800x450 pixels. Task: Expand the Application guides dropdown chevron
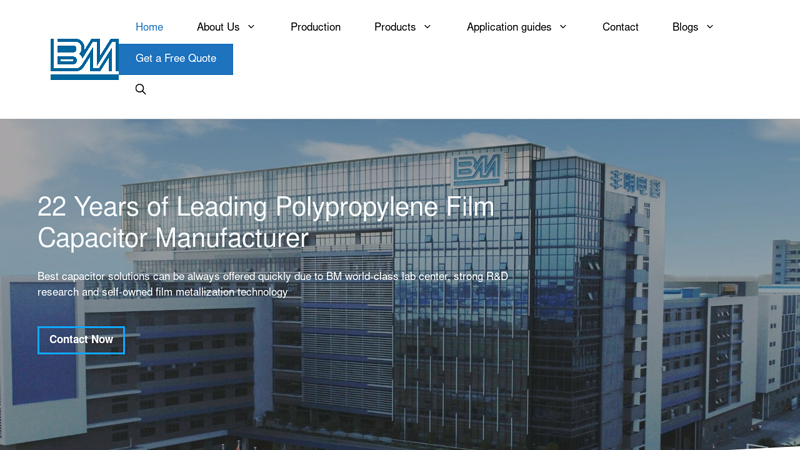[563, 27]
